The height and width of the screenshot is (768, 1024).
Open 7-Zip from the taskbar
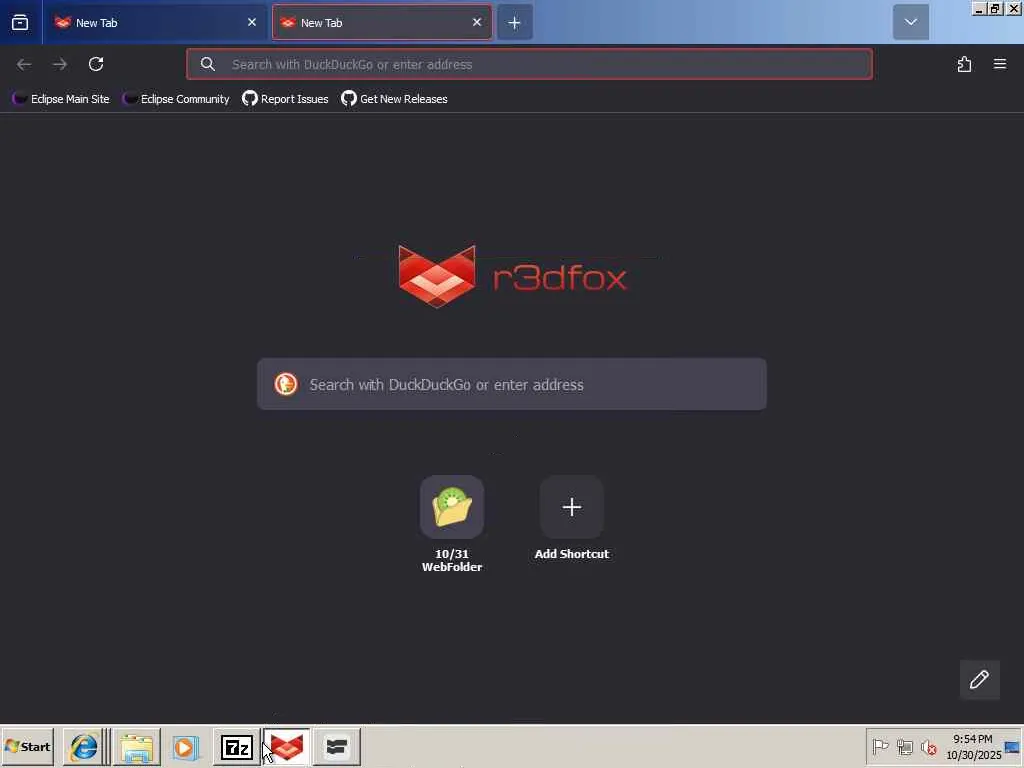point(236,746)
